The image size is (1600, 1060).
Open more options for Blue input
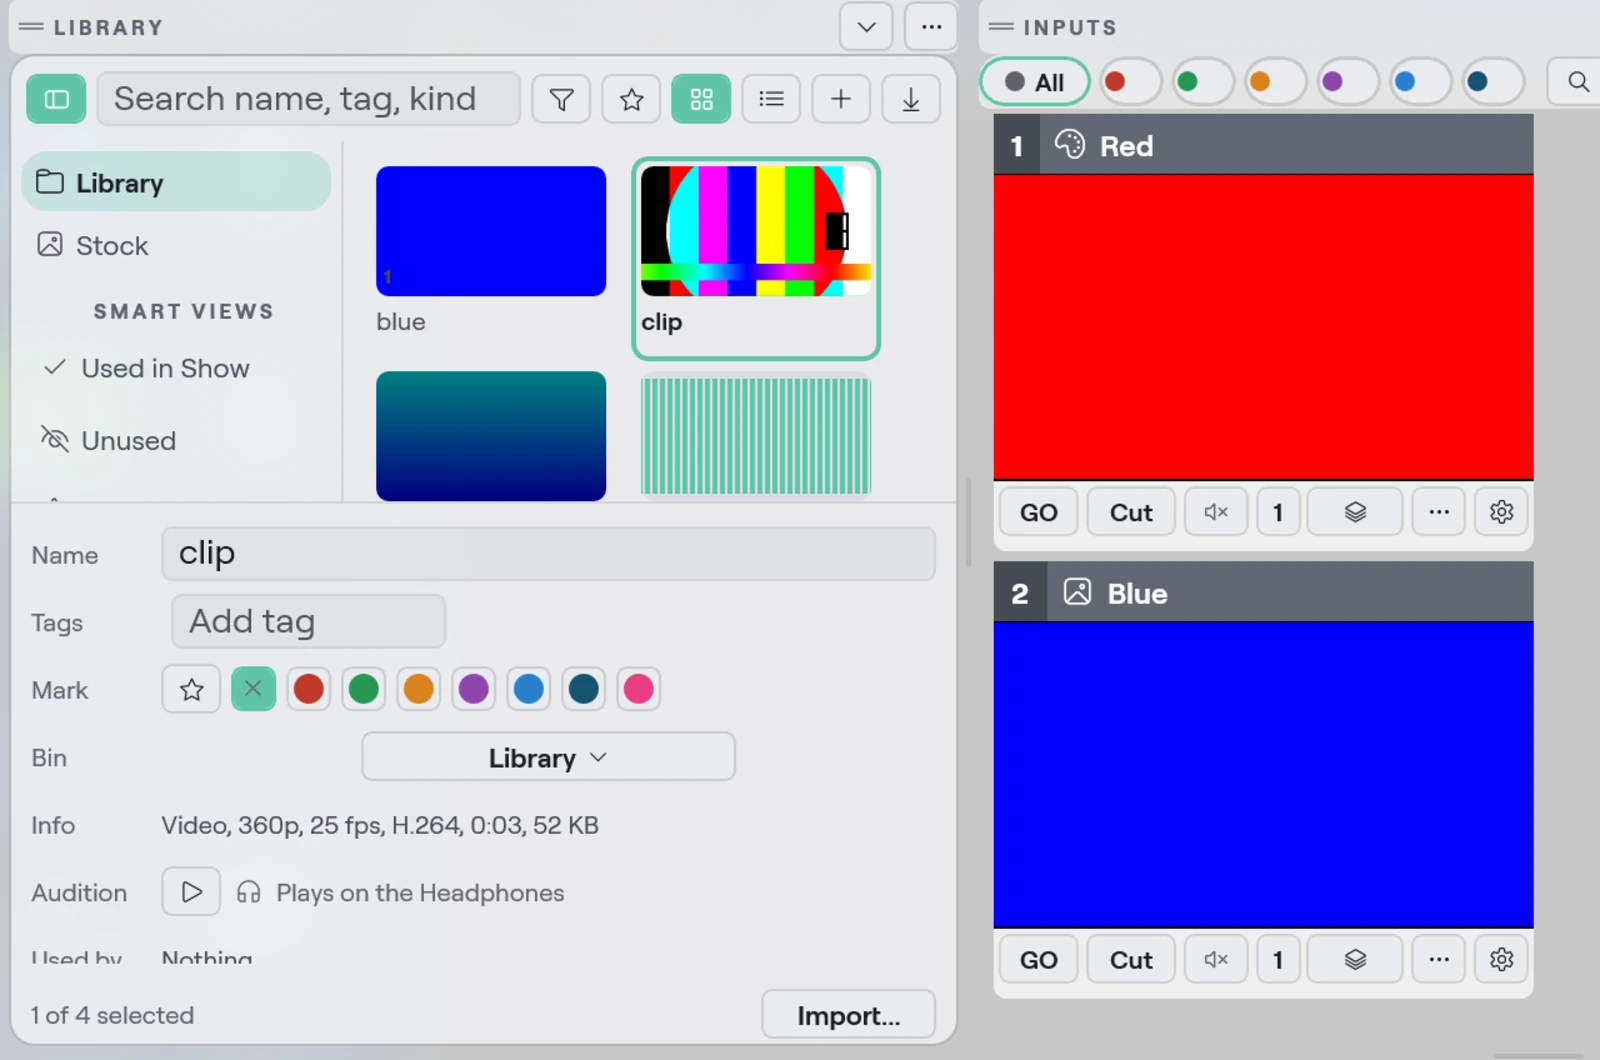click(1439, 960)
